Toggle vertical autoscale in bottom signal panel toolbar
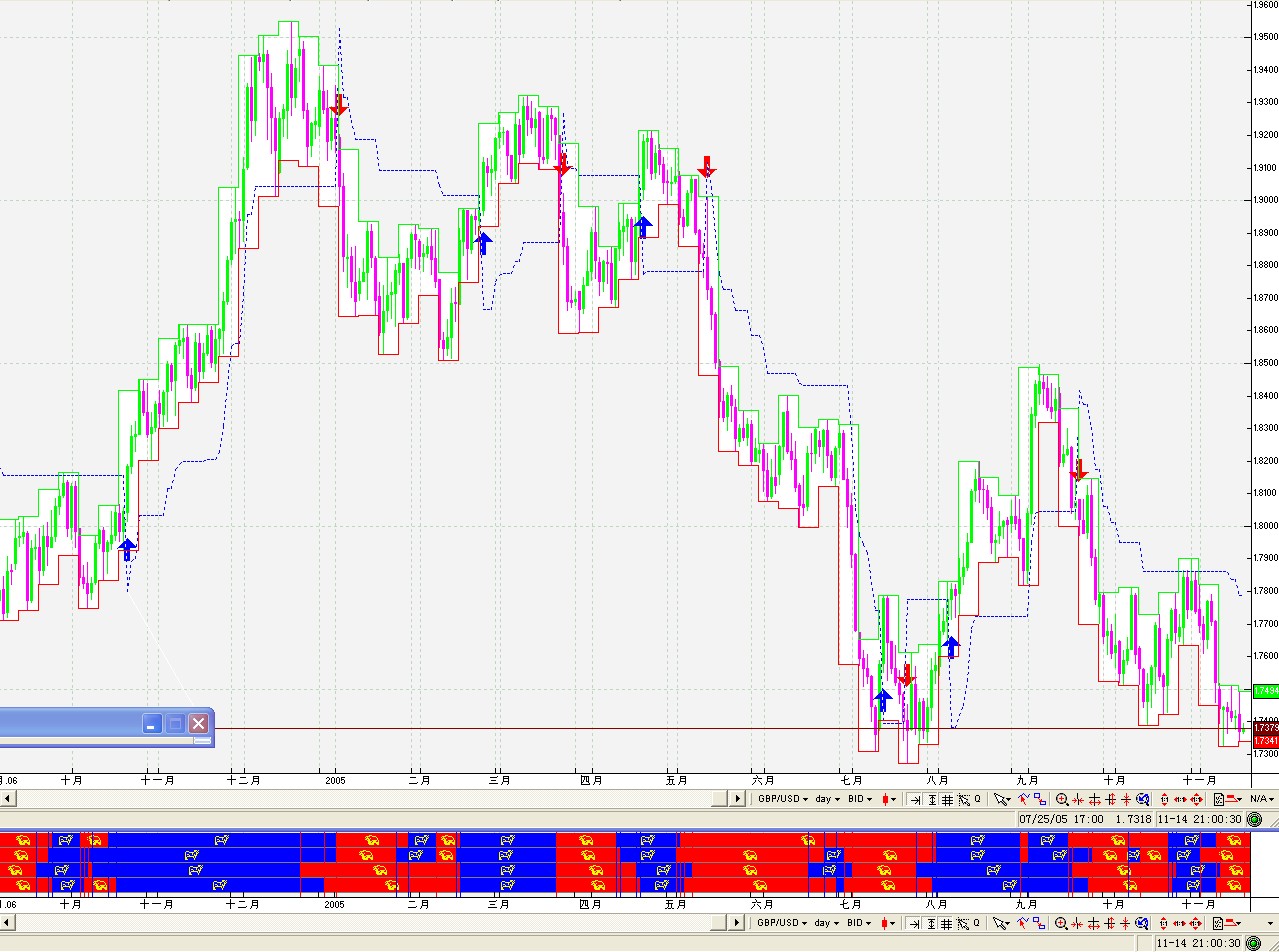Viewport: 1279px width, 952px height. click(931, 923)
